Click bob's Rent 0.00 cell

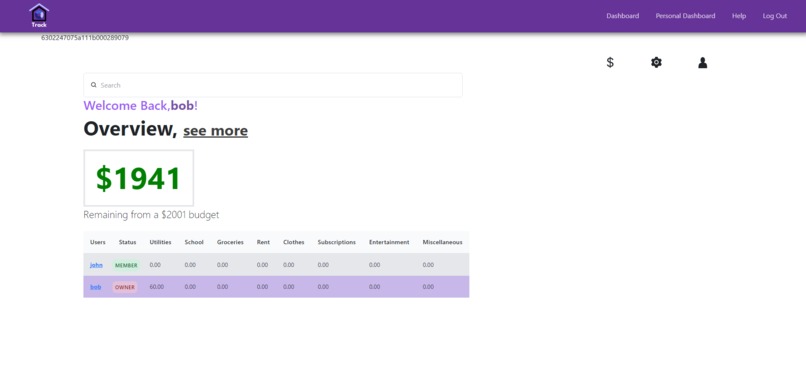coord(262,287)
